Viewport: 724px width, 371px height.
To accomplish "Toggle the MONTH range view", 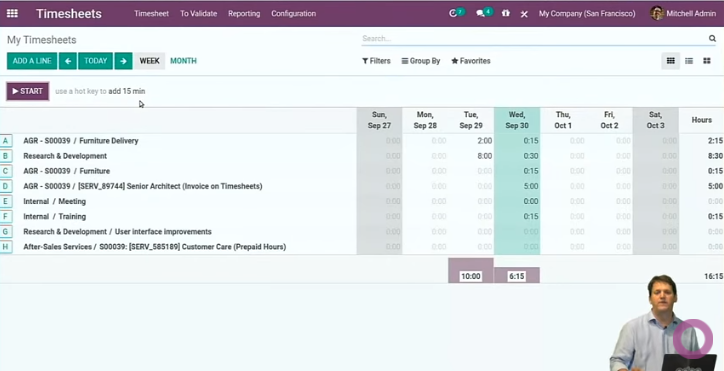I will (x=183, y=61).
